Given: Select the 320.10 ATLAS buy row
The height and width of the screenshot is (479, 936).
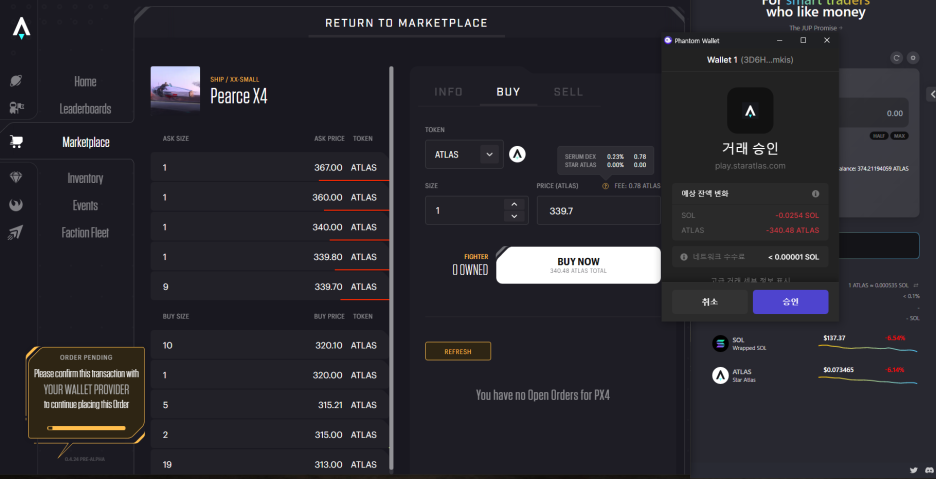Looking at the screenshot, I should [x=268, y=345].
